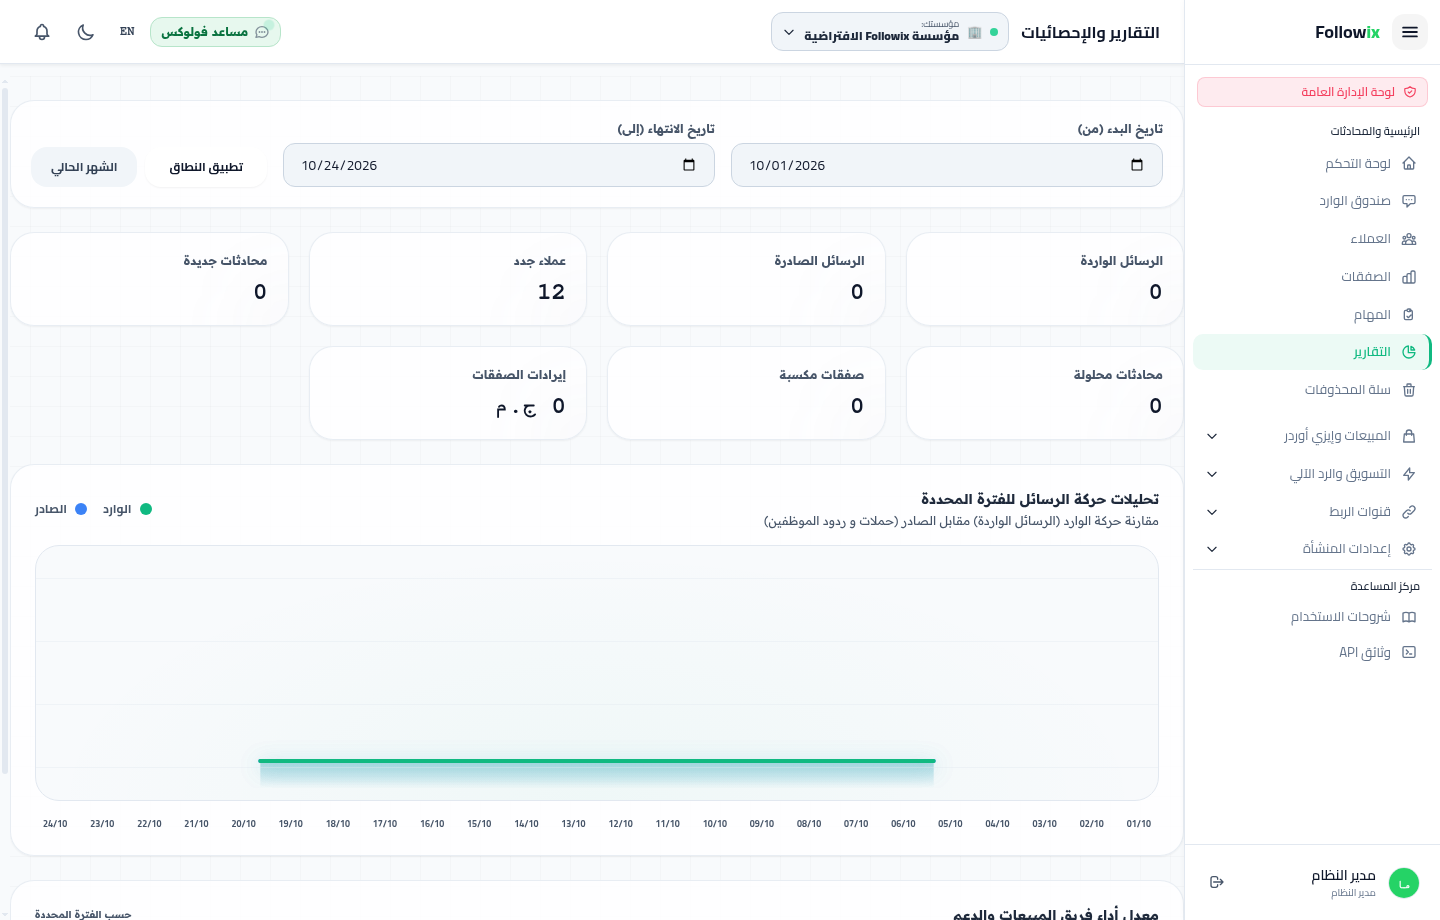Open مساعد فولوكس assistant
The height and width of the screenshot is (920, 1440).
point(215,32)
